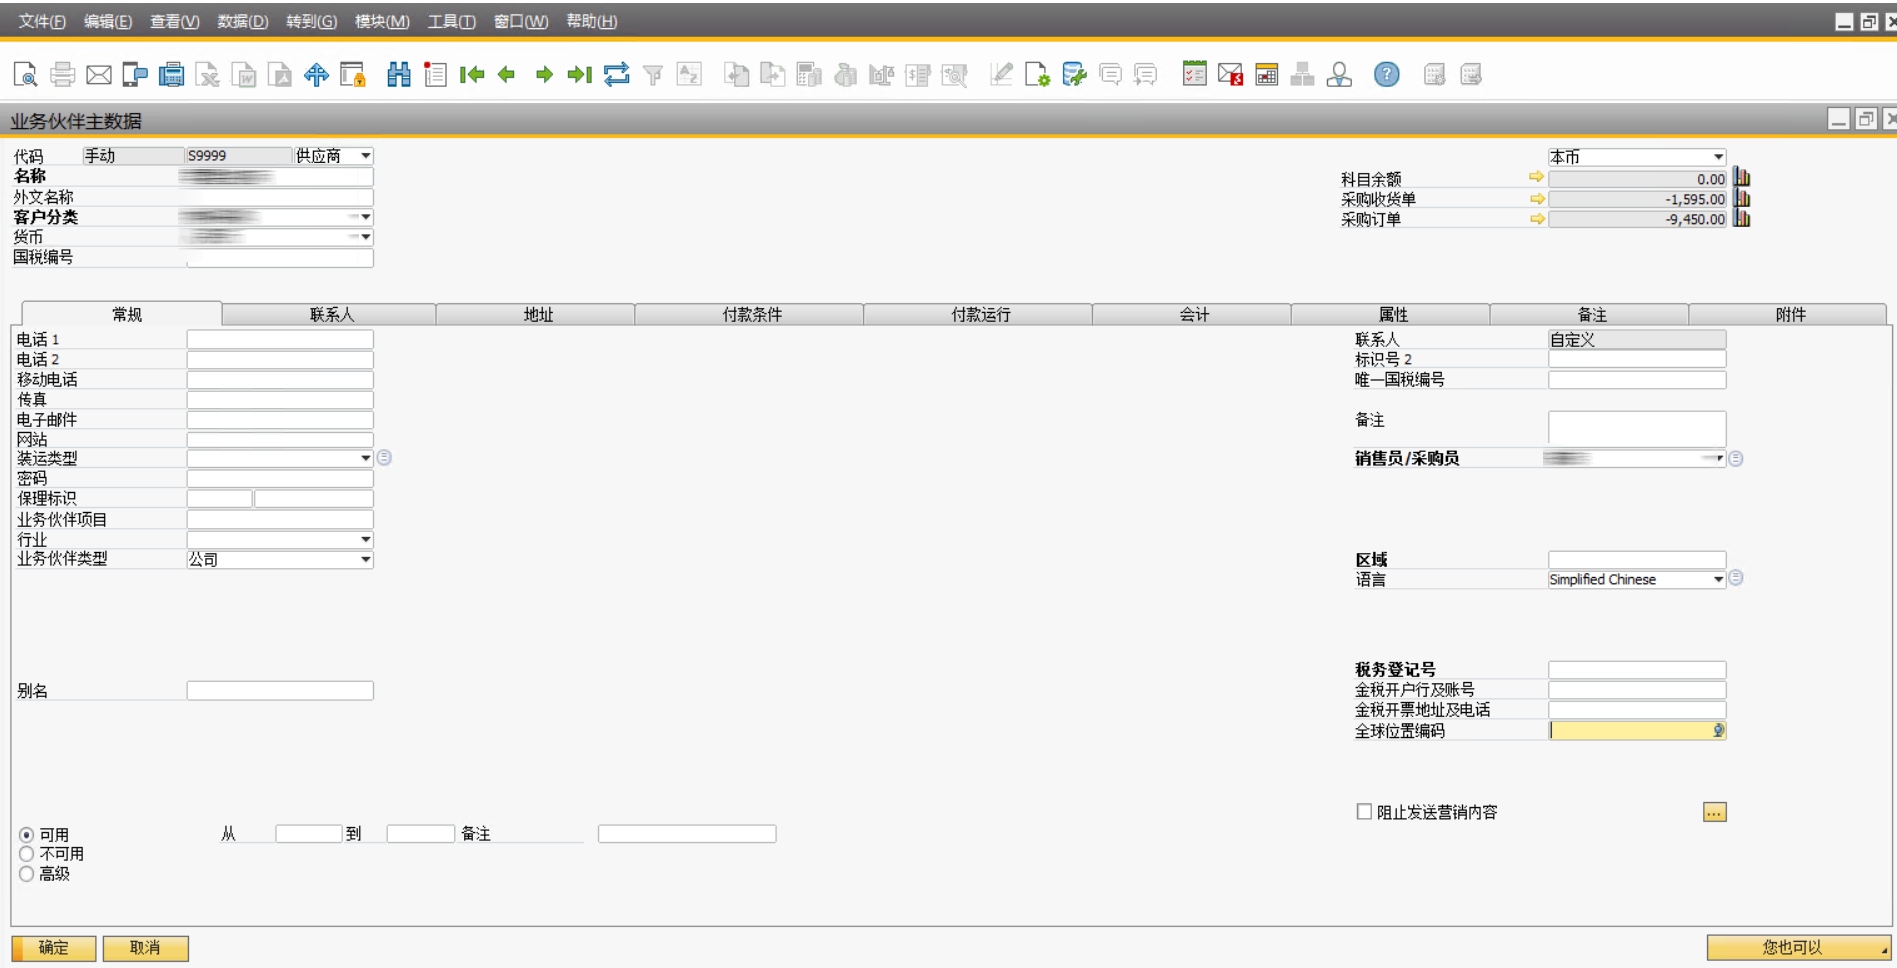Image resolution: width=1897 pixels, height=968 pixels.
Task: Switch to the 地址 tab
Action: click(536, 314)
